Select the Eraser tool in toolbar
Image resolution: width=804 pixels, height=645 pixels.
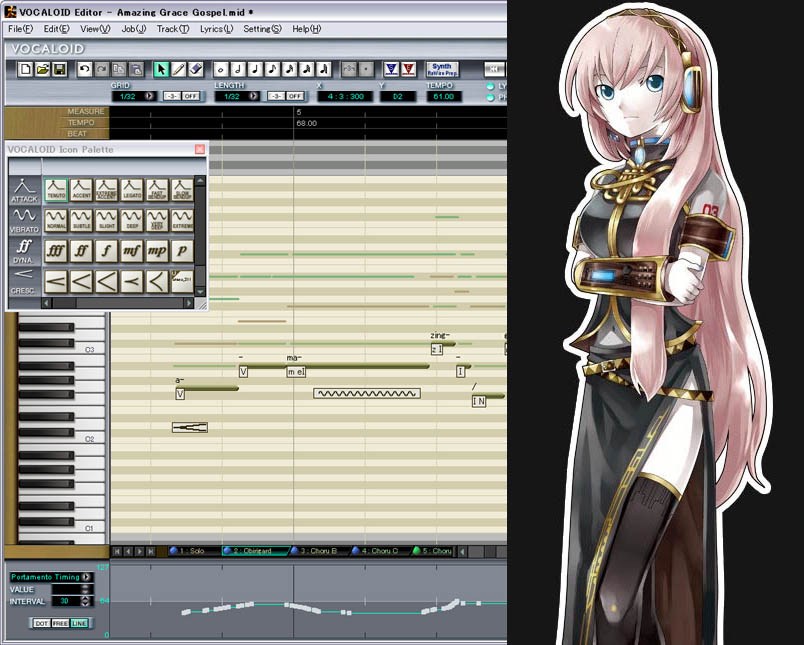coord(196,69)
